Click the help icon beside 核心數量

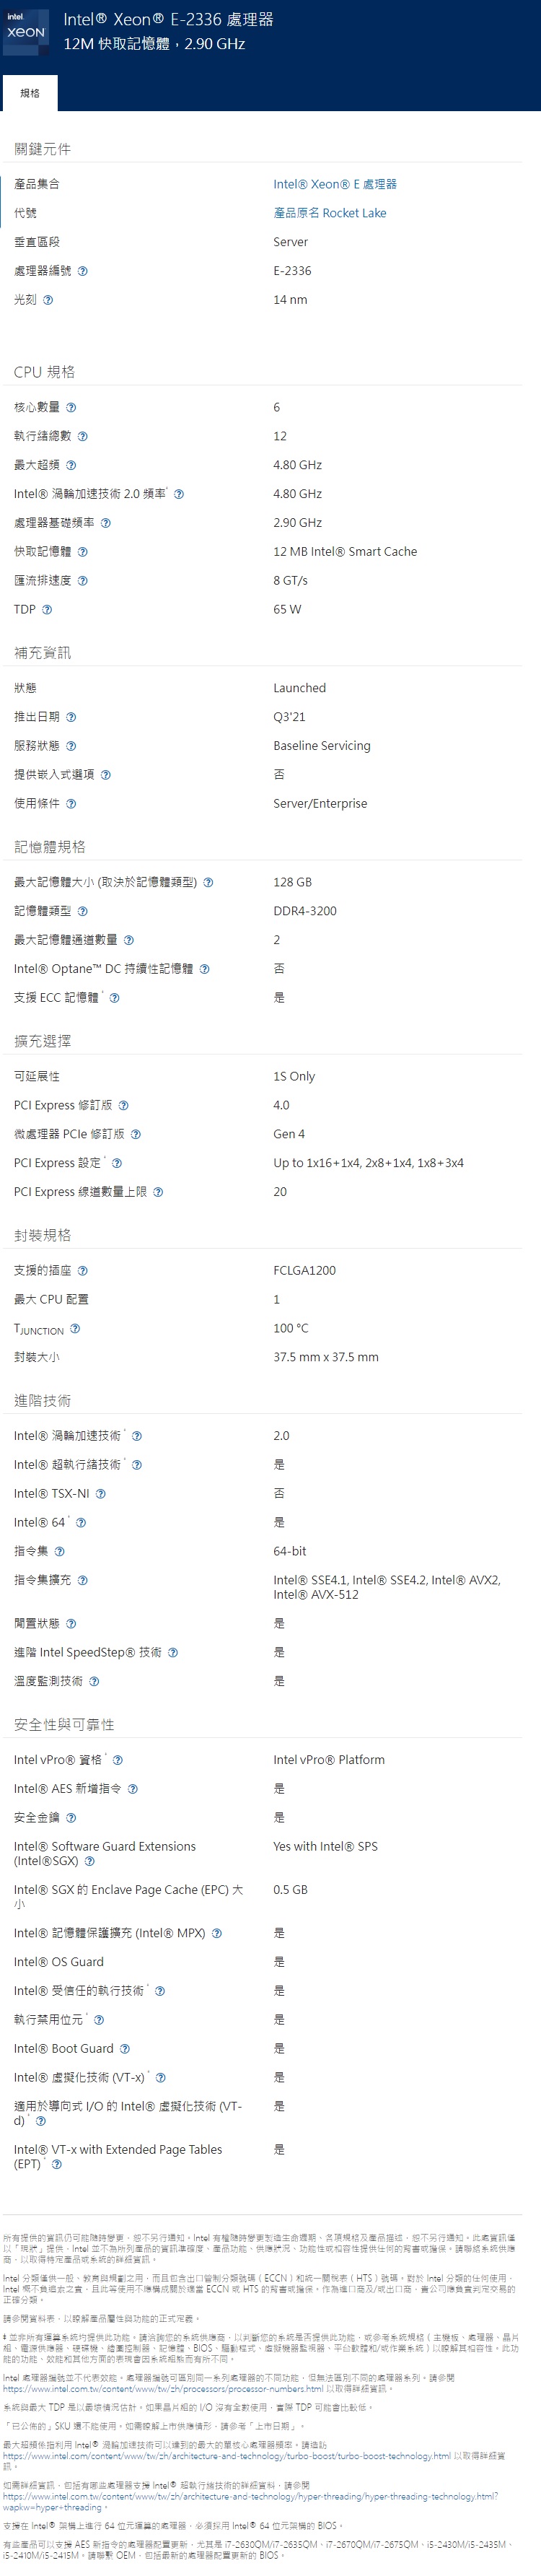(71, 408)
